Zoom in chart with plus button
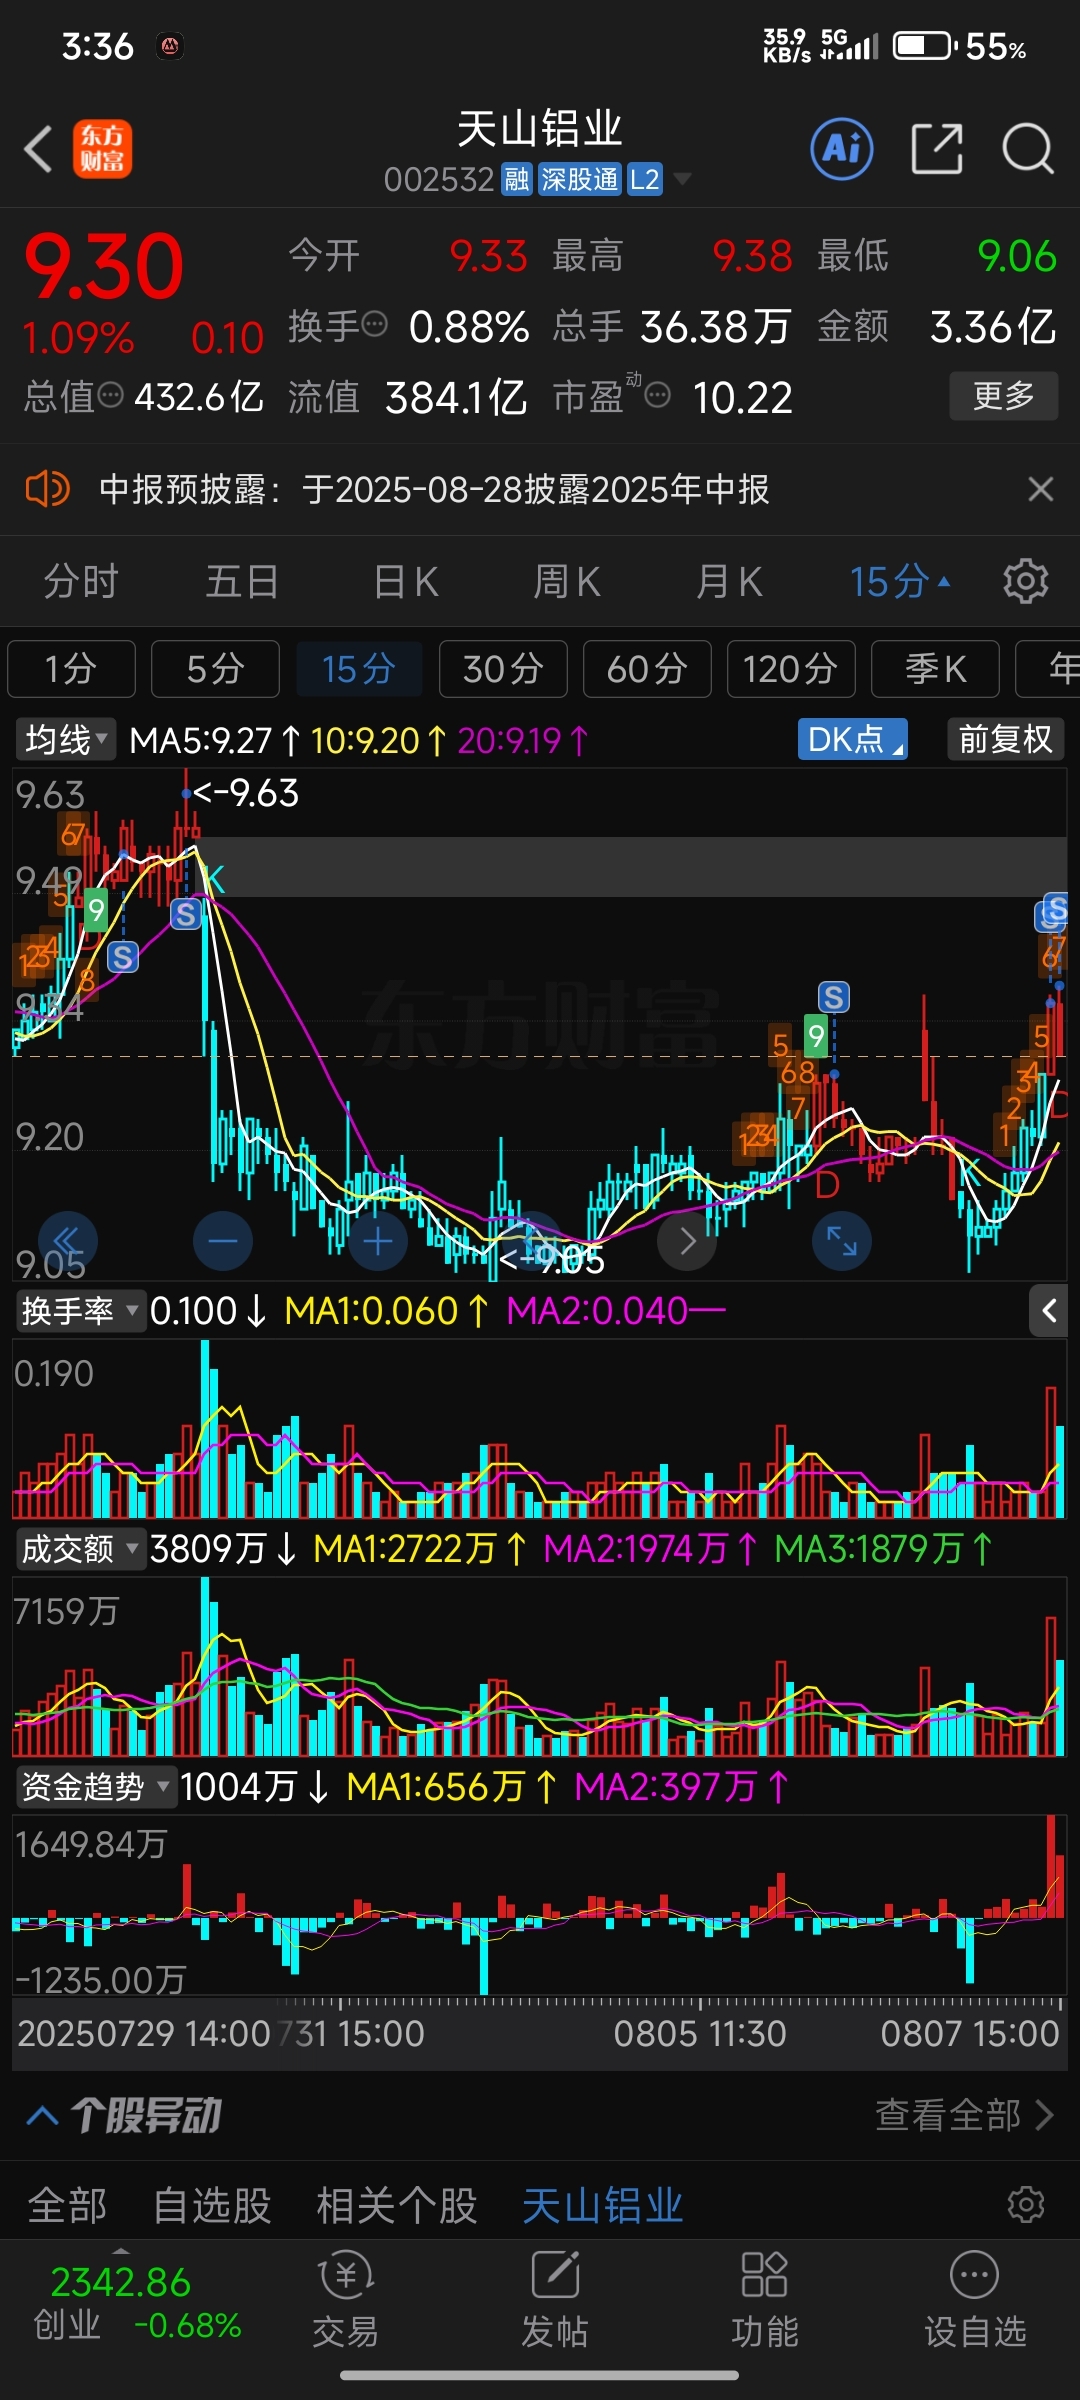Viewport: 1080px width, 2400px height. tap(378, 1241)
